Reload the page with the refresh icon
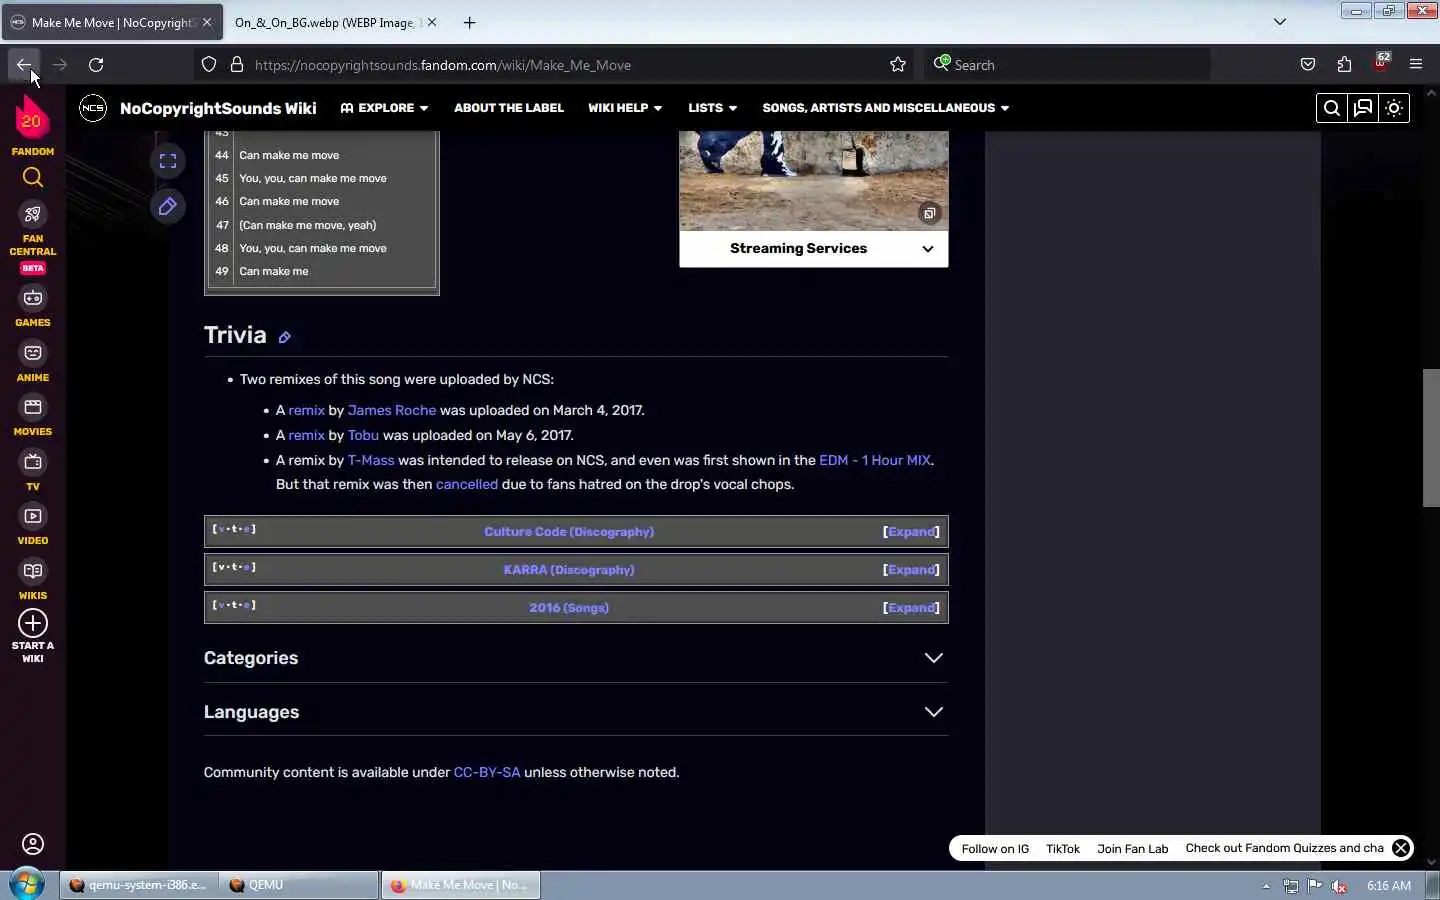This screenshot has height=900, width=1440. (x=96, y=64)
